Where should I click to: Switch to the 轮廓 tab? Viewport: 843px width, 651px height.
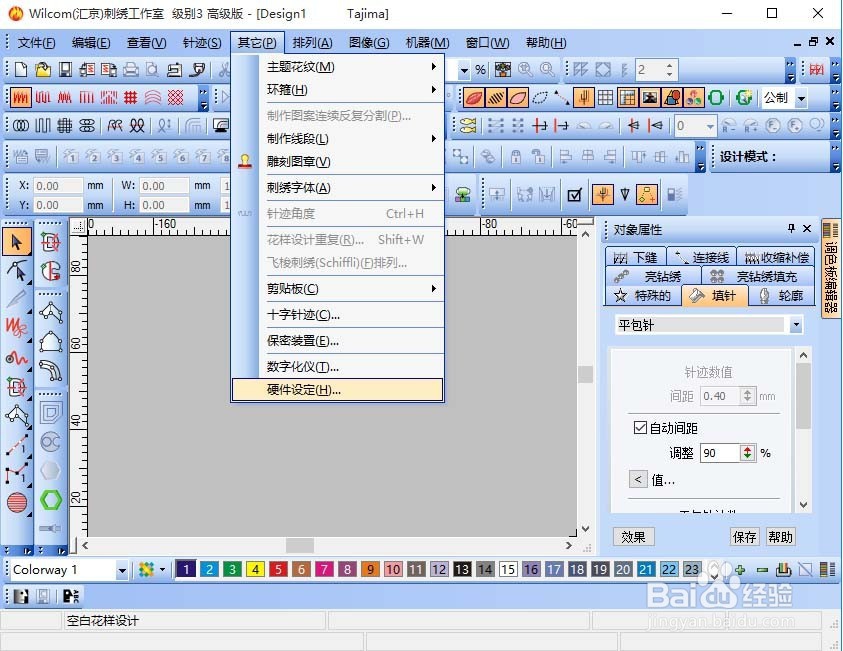click(785, 295)
